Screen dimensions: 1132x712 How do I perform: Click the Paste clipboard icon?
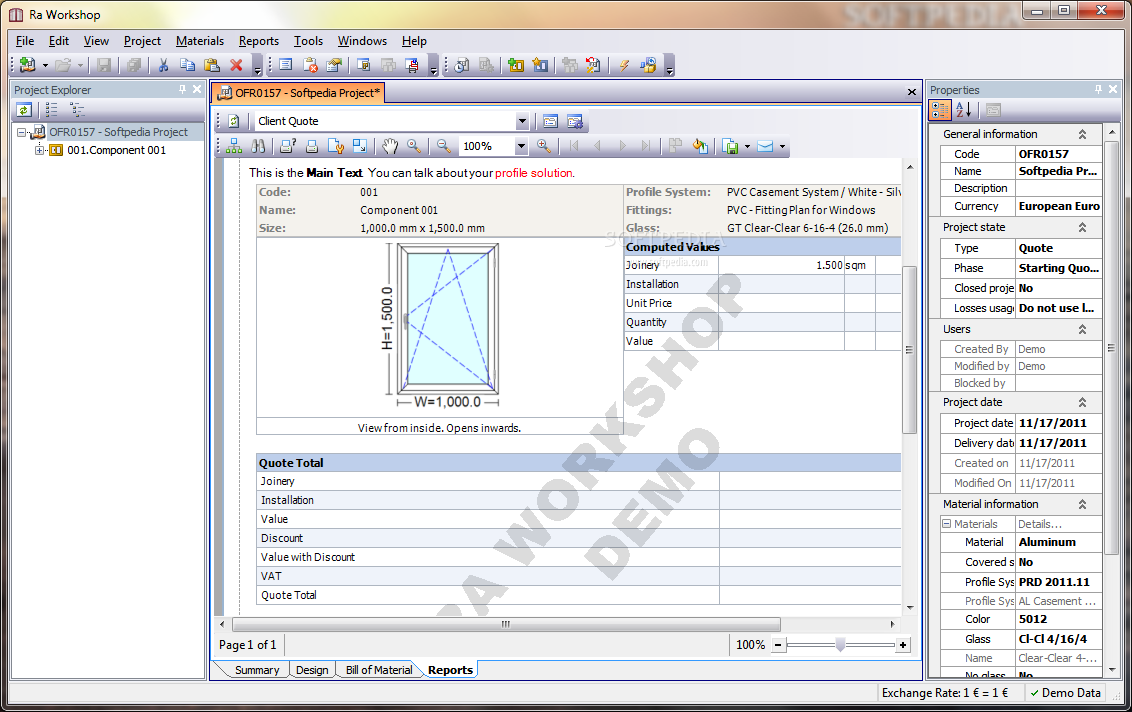[212, 65]
